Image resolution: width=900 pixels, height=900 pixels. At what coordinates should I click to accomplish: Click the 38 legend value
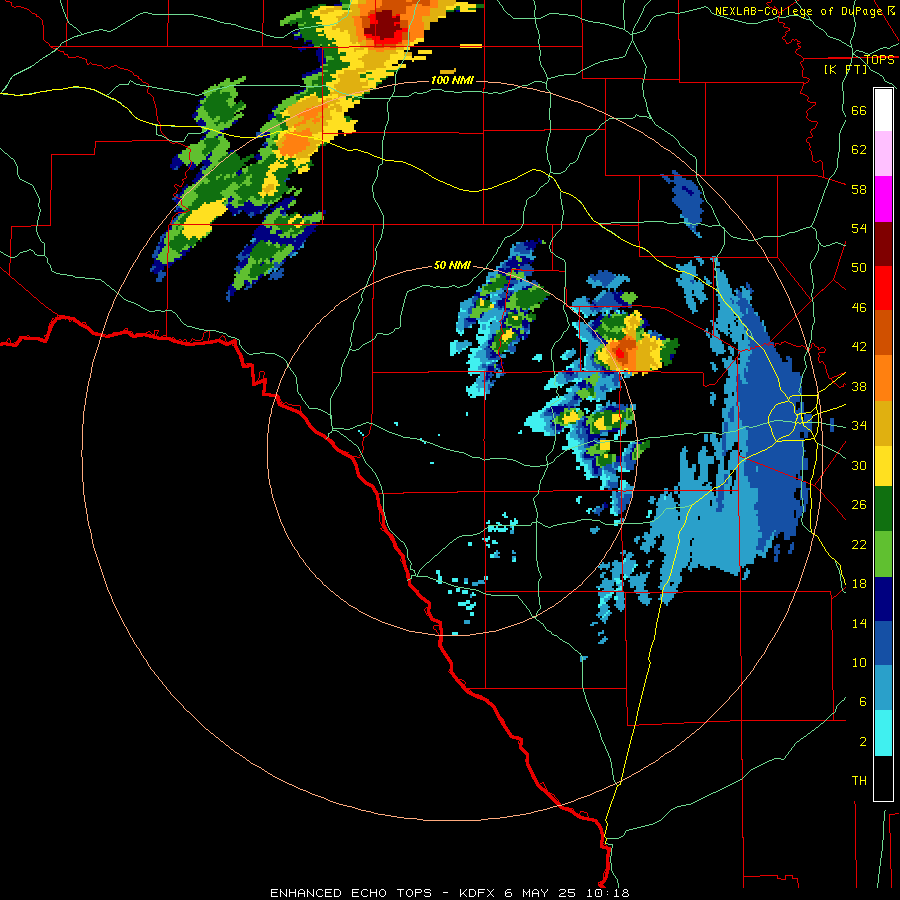pos(859,386)
